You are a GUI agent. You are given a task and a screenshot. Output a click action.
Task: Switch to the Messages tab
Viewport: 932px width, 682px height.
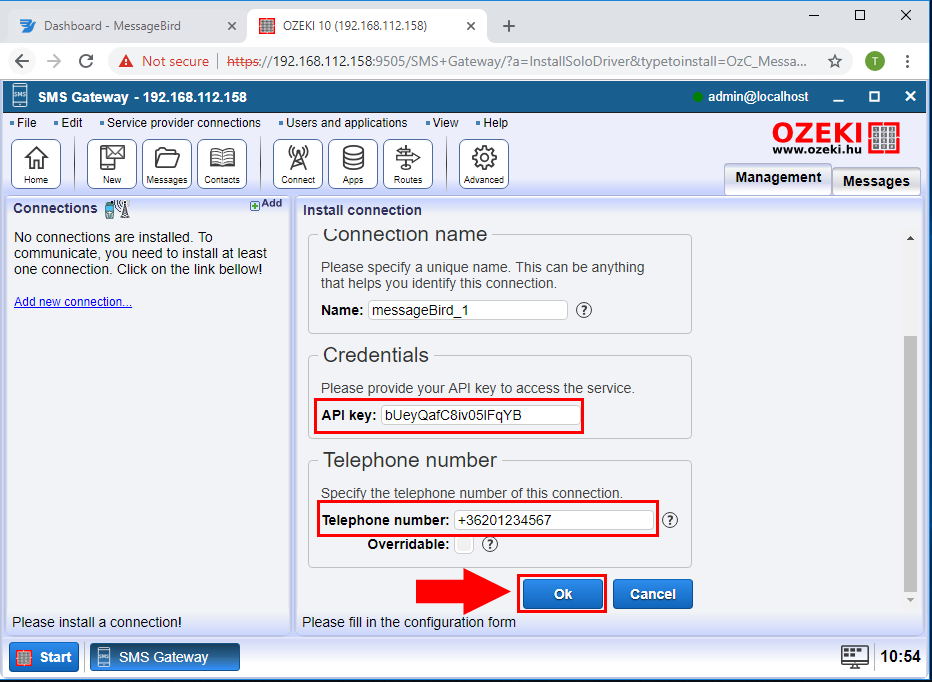(876, 181)
